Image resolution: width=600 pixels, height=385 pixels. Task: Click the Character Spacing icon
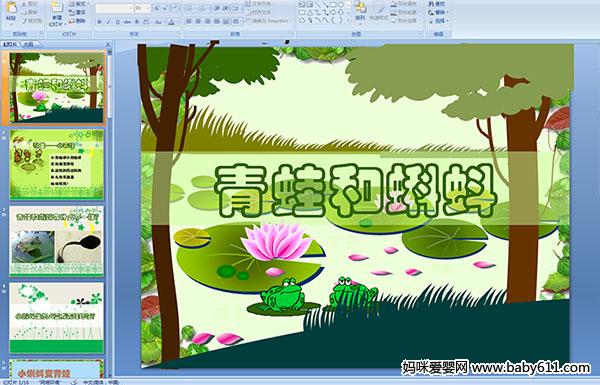(146, 22)
